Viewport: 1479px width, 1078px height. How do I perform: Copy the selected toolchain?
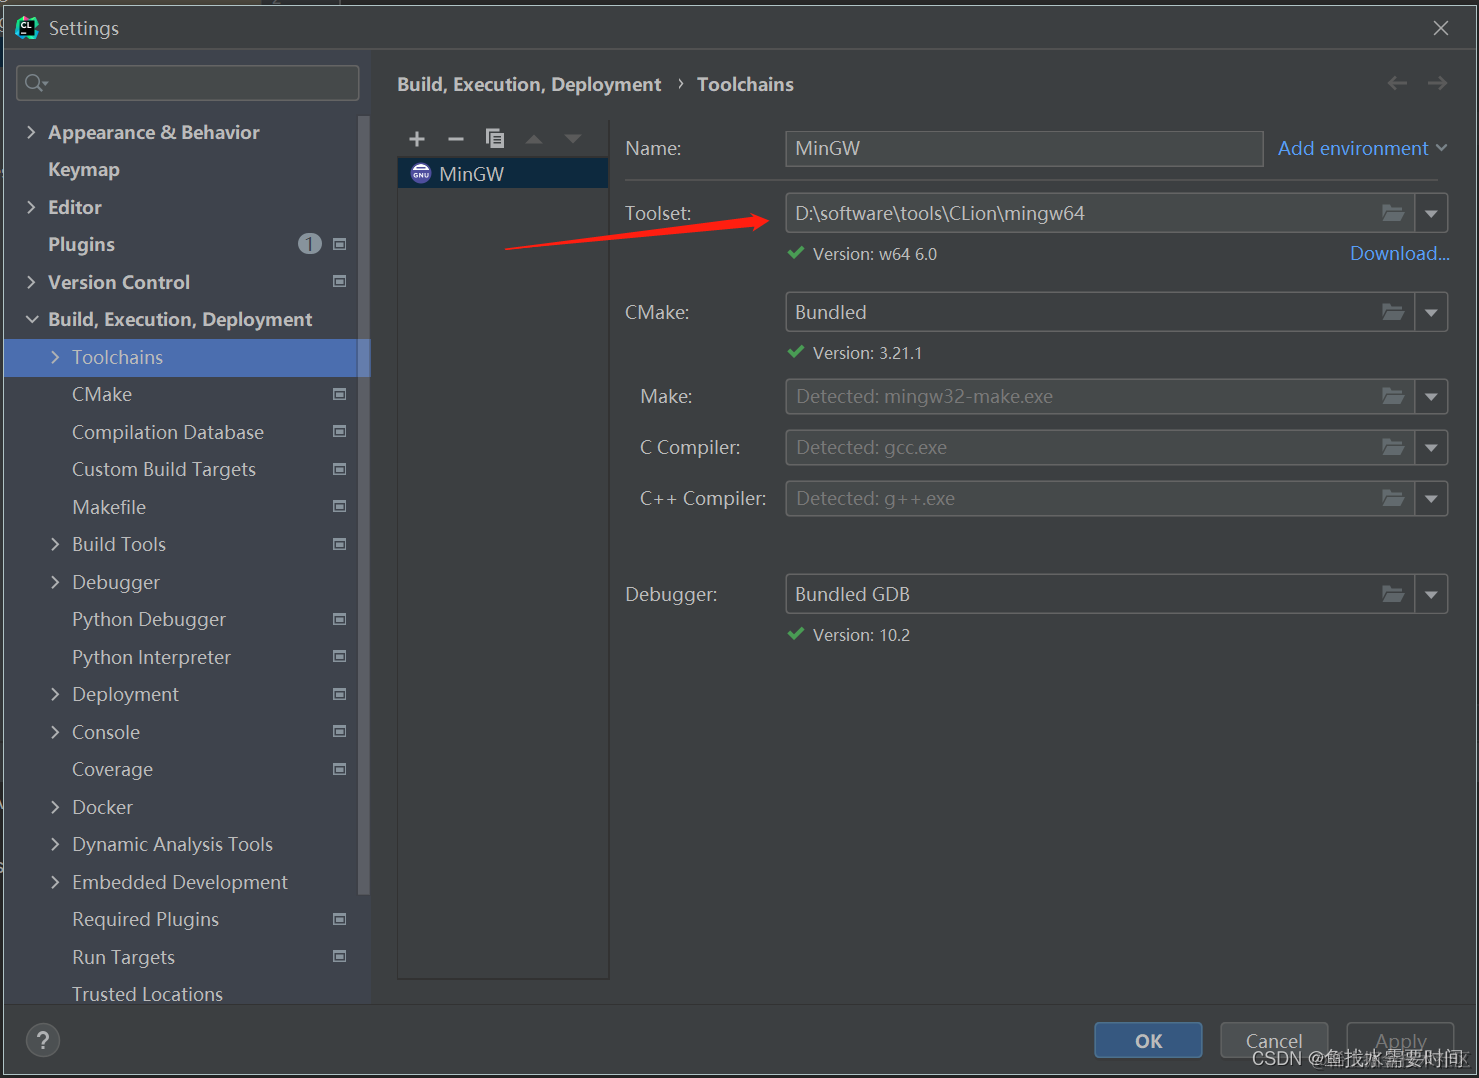pos(495,138)
